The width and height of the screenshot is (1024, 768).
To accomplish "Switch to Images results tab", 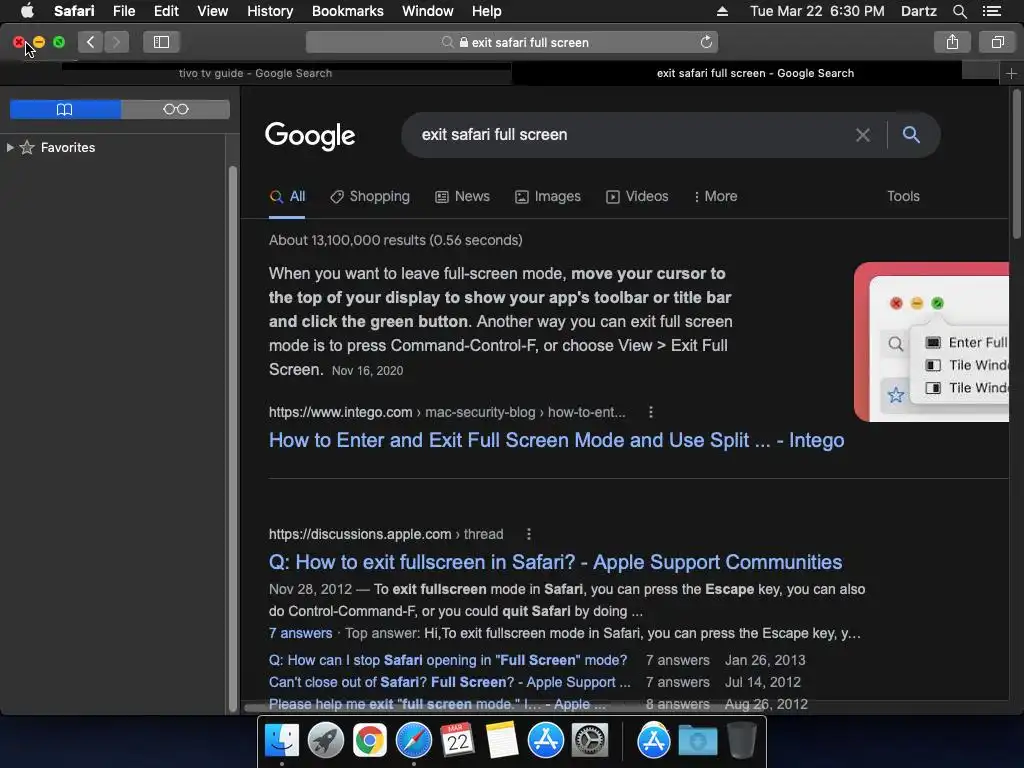I will coord(547,197).
